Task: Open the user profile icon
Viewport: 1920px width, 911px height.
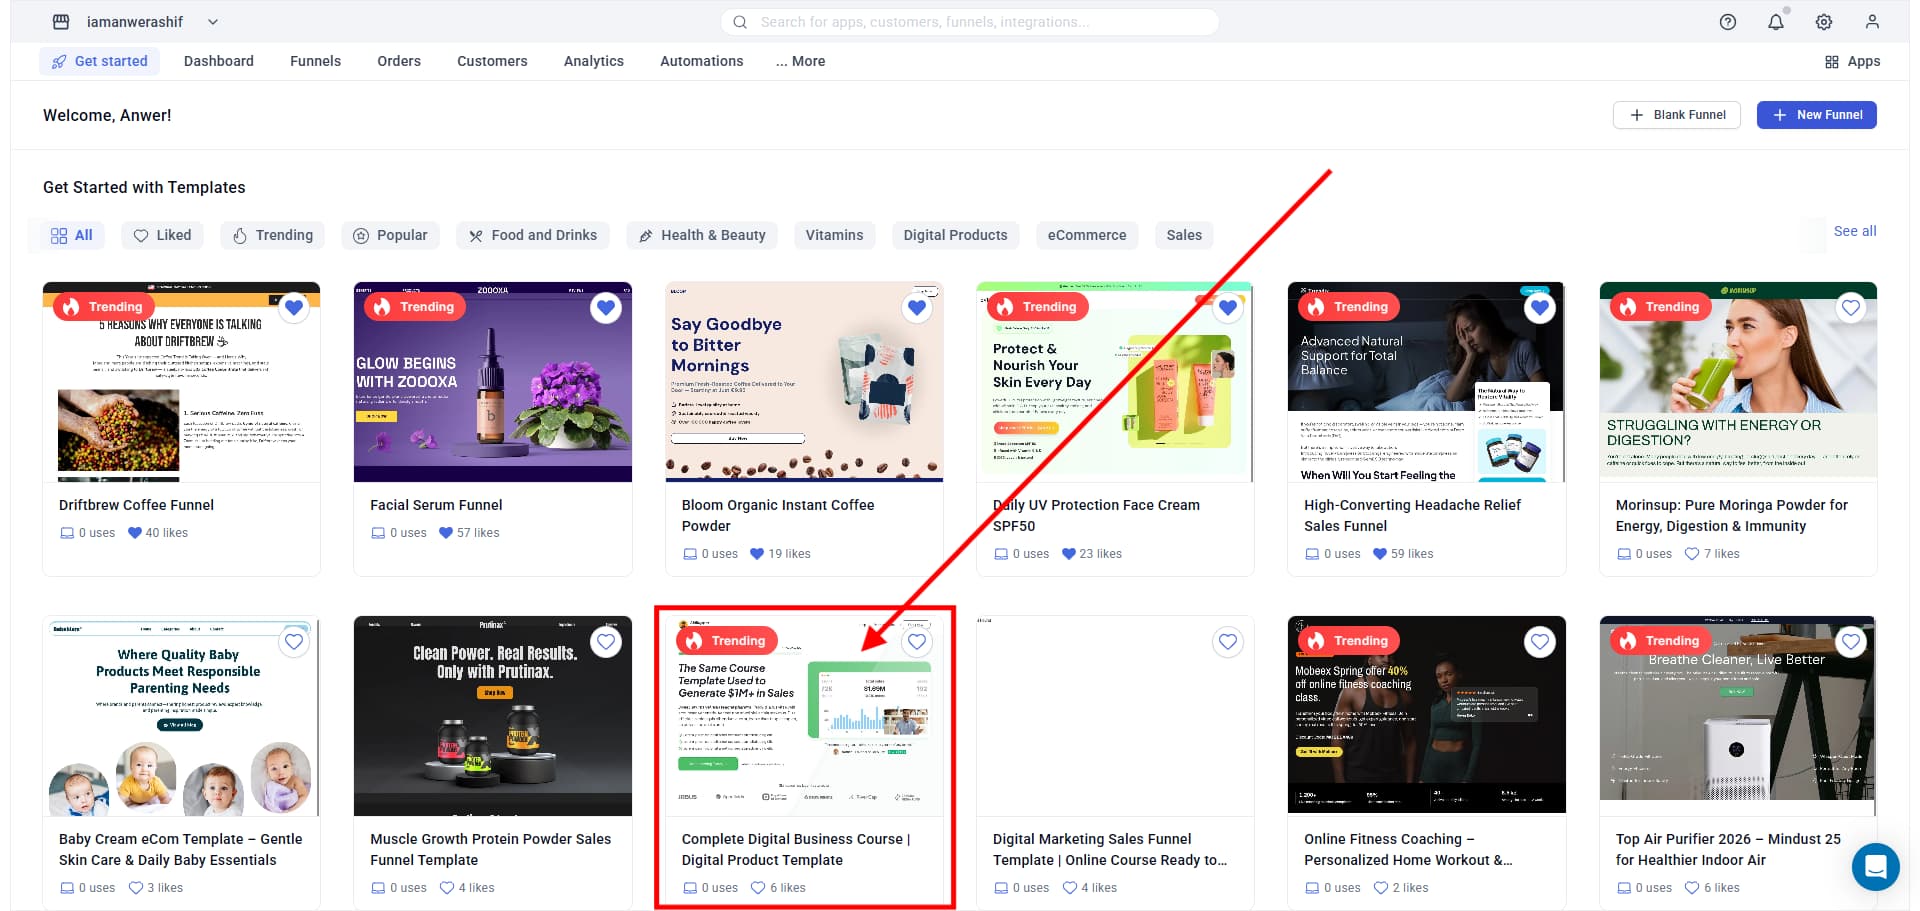Action: (1871, 22)
